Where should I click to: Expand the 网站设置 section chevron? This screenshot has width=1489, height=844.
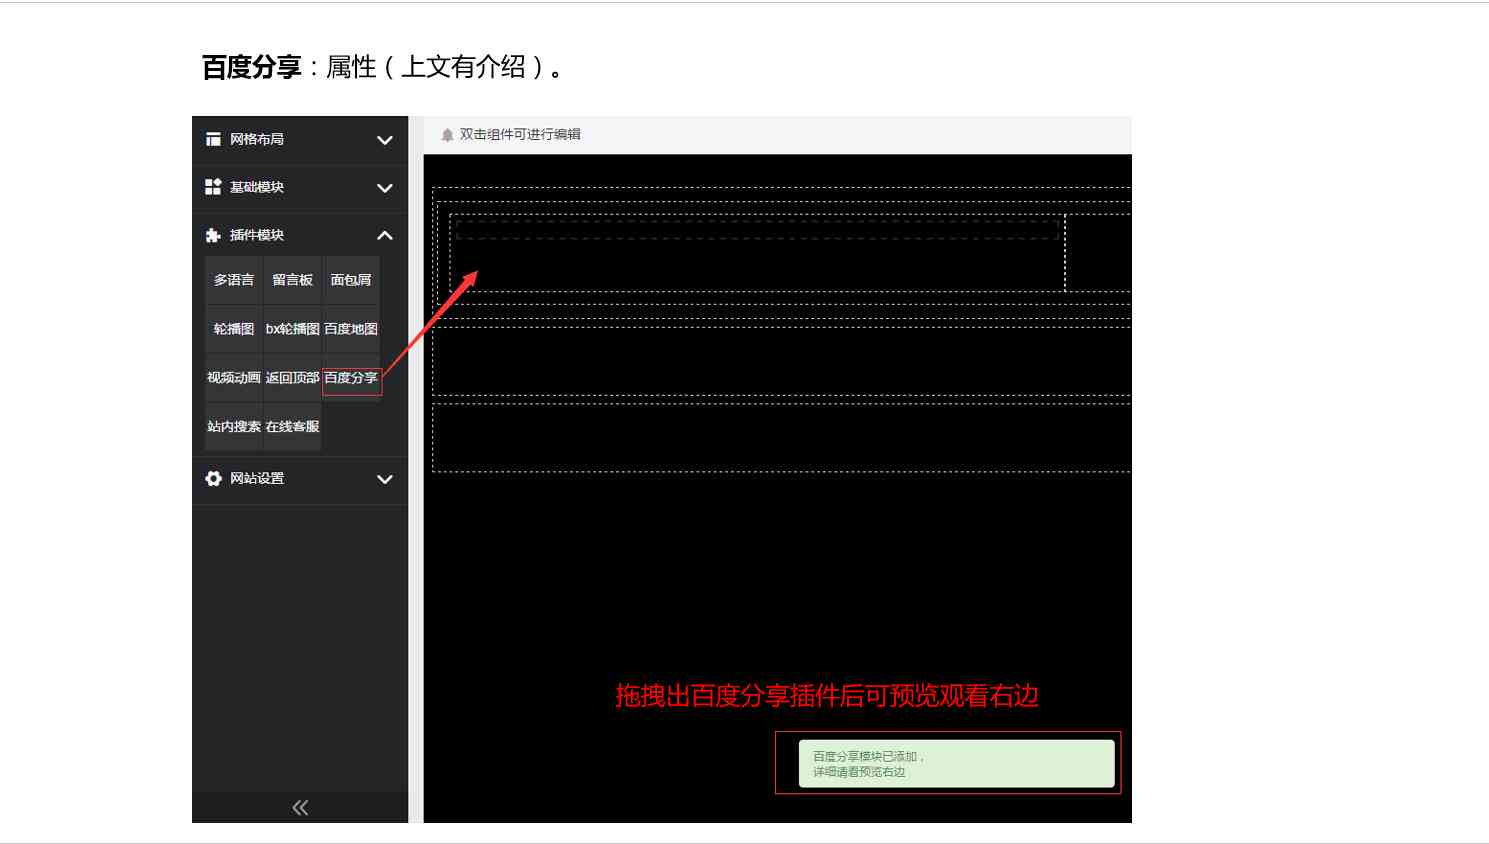point(385,480)
